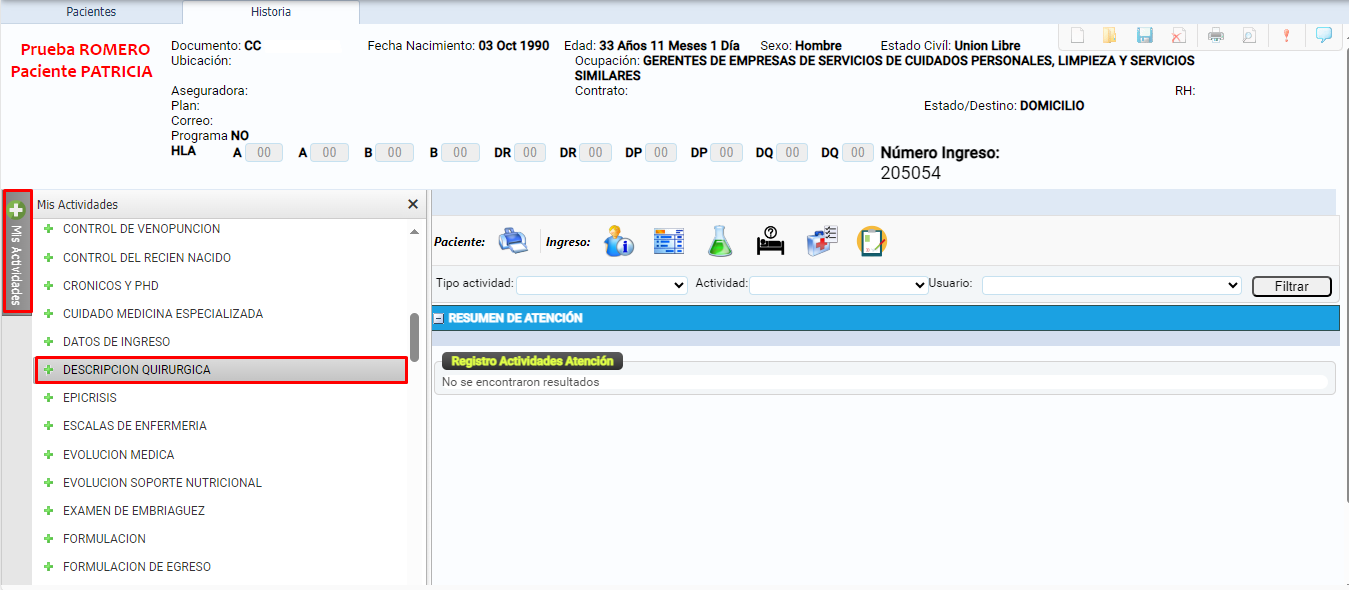The height and width of the screenshot is (590, 1349).
Task: Click the save diskette icon
Action: (x=1144, y=35)
